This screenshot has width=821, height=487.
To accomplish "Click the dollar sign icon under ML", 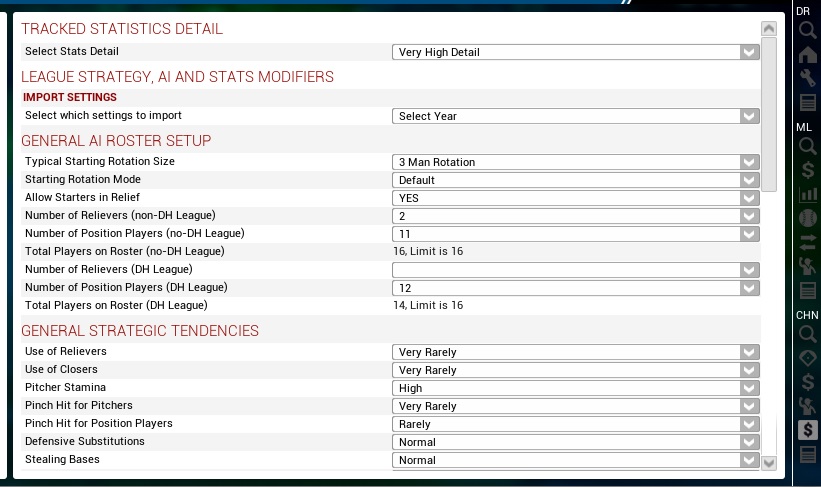I will (808, 170).
